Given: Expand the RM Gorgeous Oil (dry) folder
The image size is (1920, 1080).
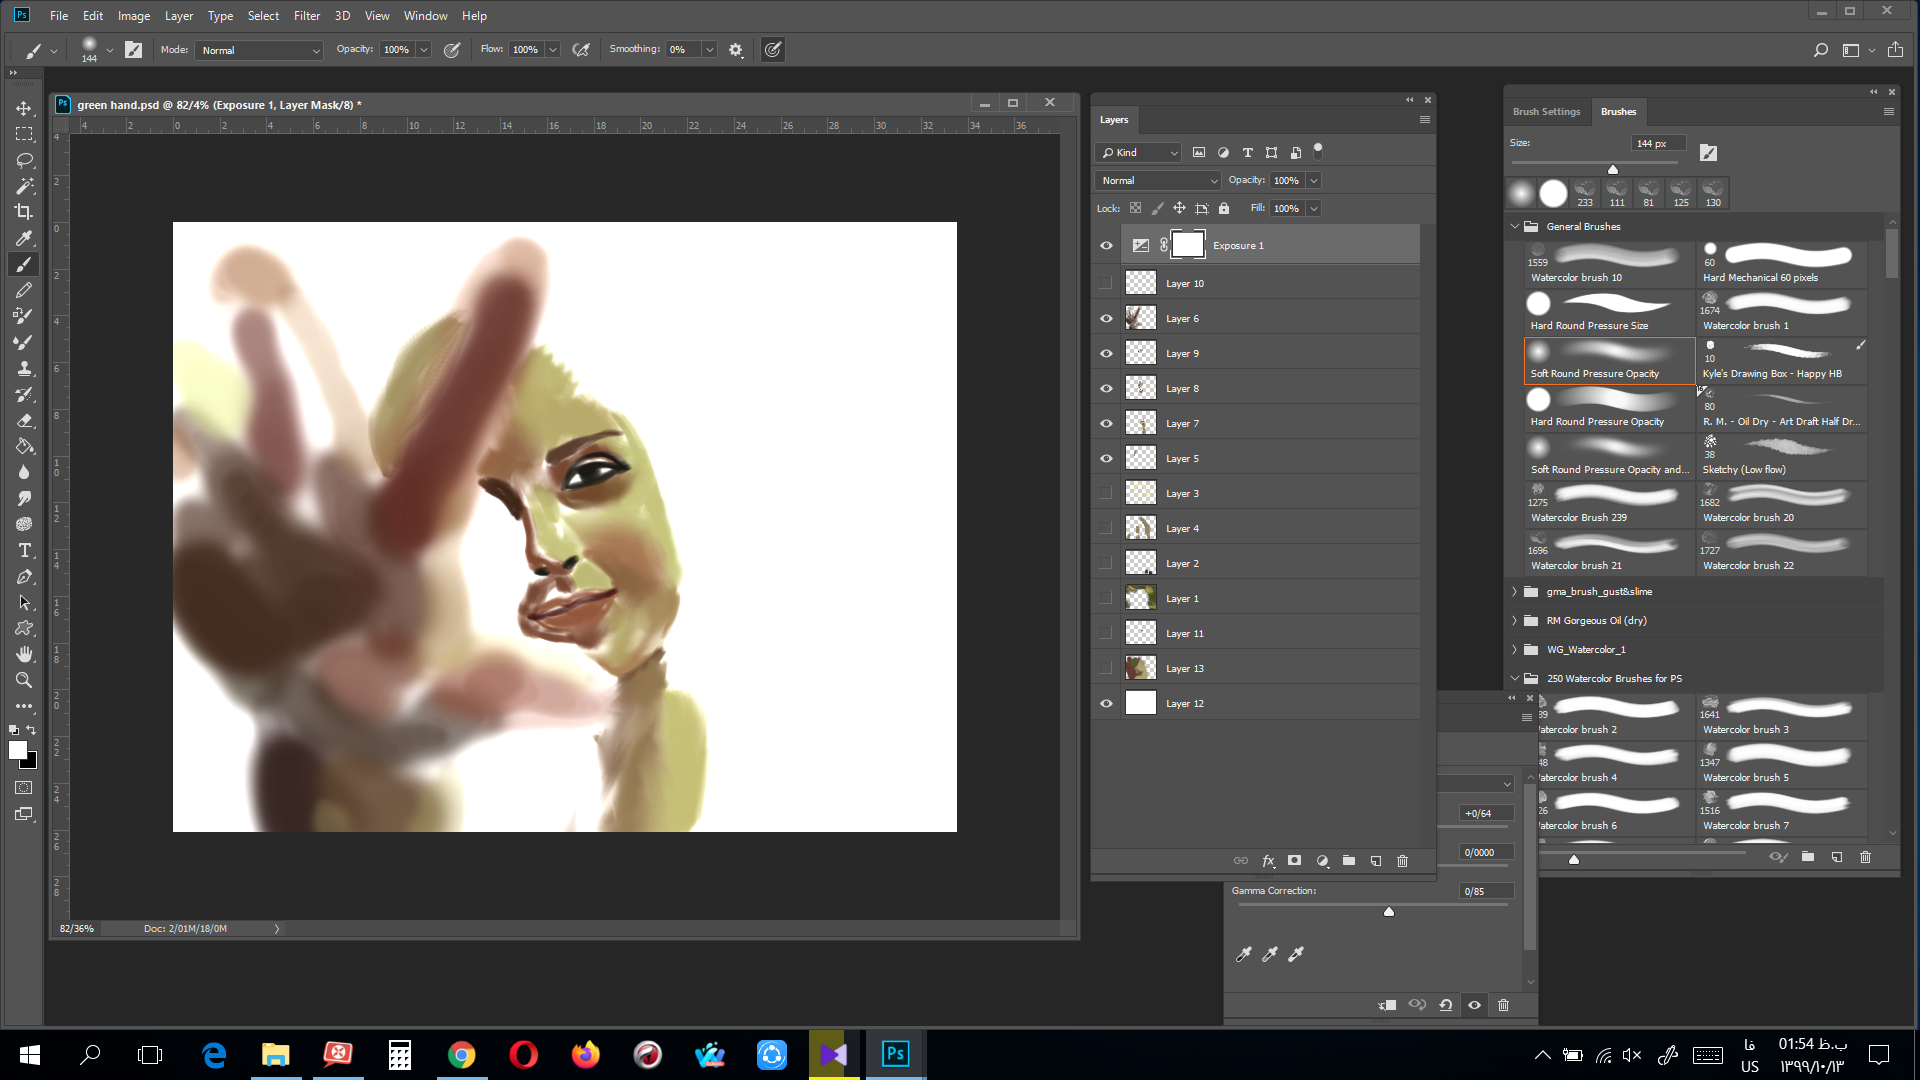Looking at the screenshot, I should tap(1515, 621).
